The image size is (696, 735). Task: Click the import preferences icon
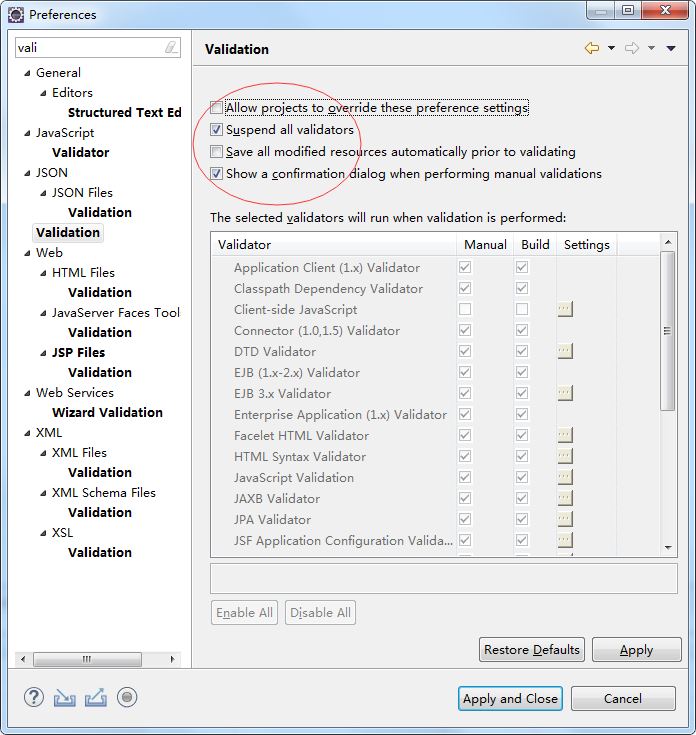[65, 698]
